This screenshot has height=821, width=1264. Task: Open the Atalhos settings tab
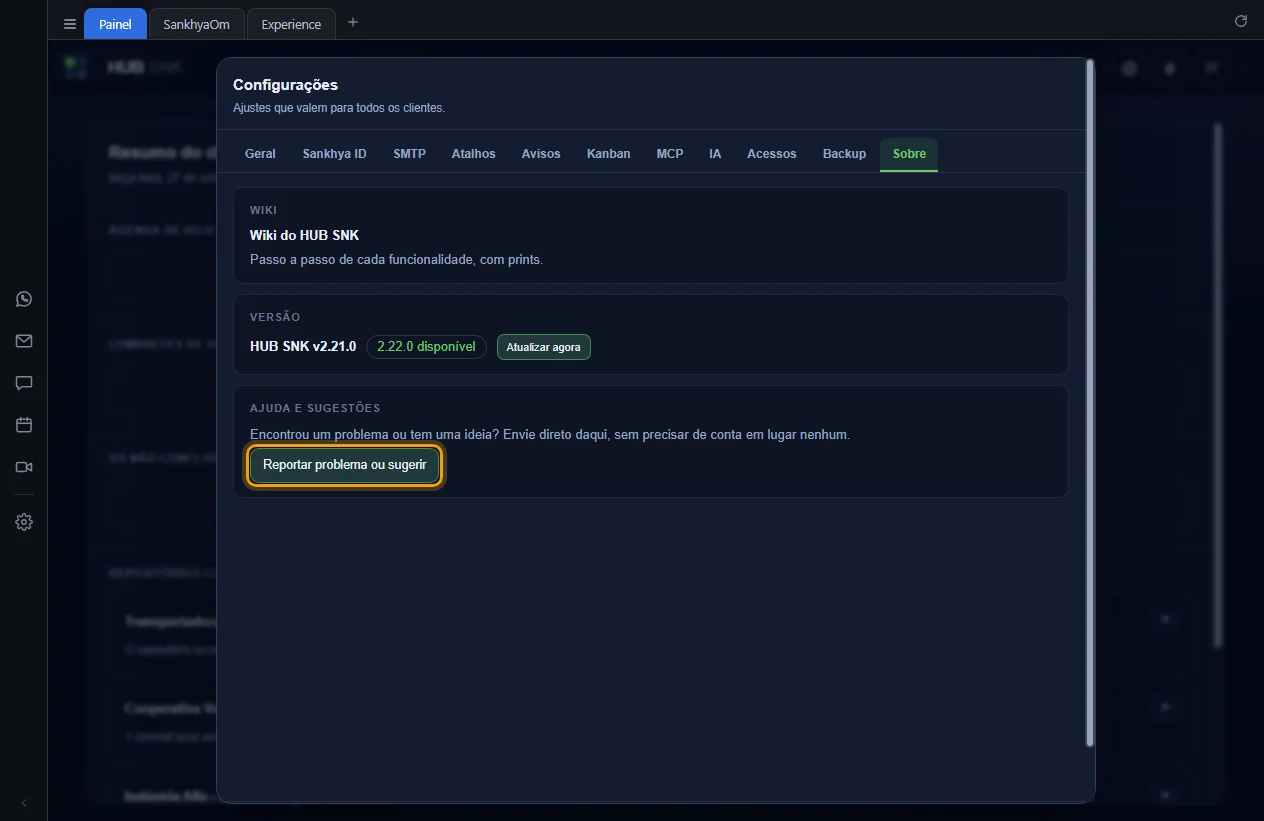point(473,154)
